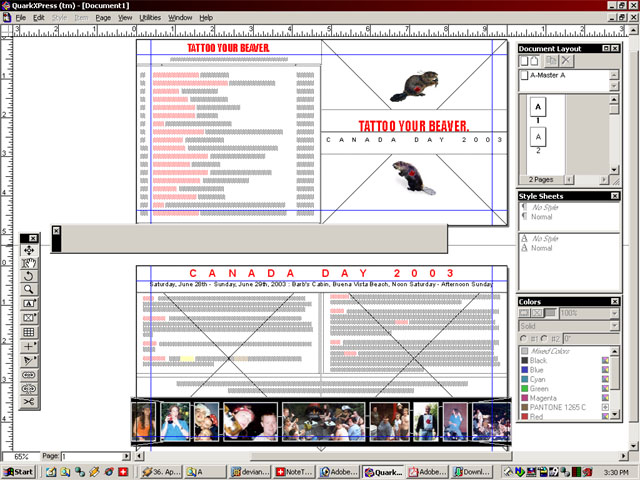Select the Item tool in the tool palette

tap(29, 250)
